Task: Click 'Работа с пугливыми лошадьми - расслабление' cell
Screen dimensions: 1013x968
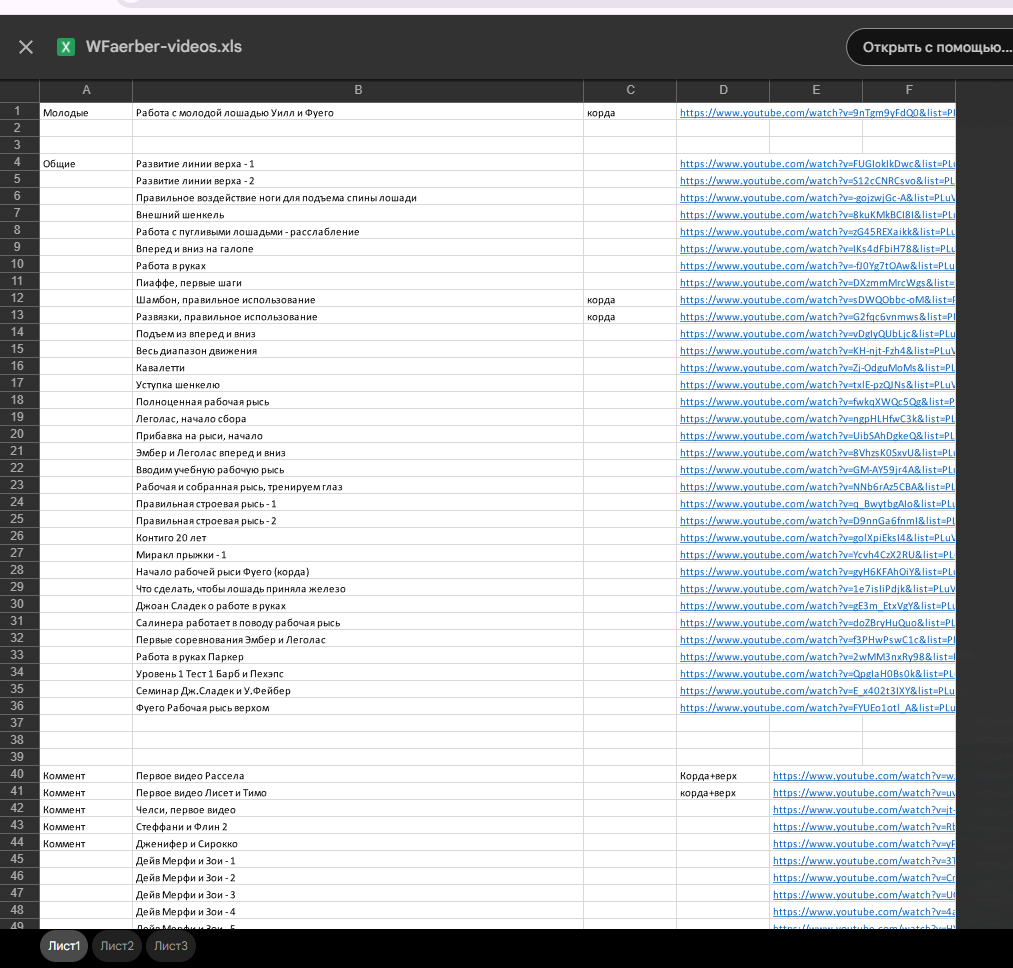Action: point(358,231)
